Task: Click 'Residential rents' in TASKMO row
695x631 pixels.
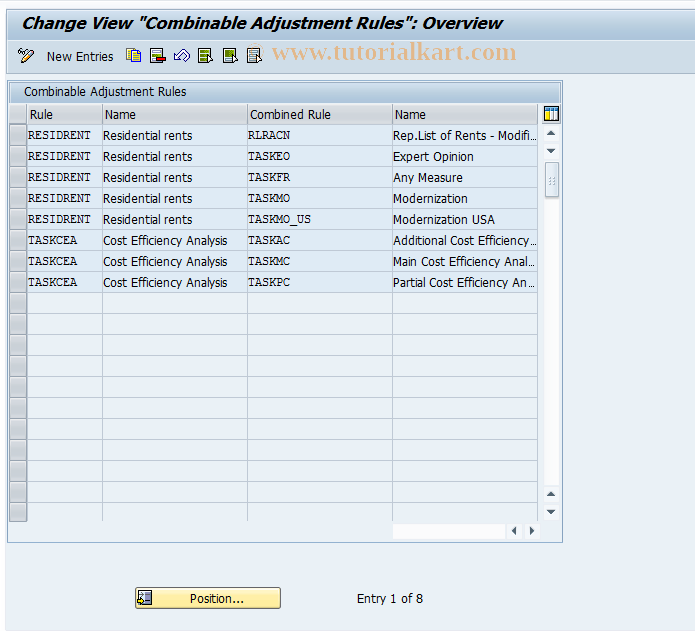Action: pos(175,199)
